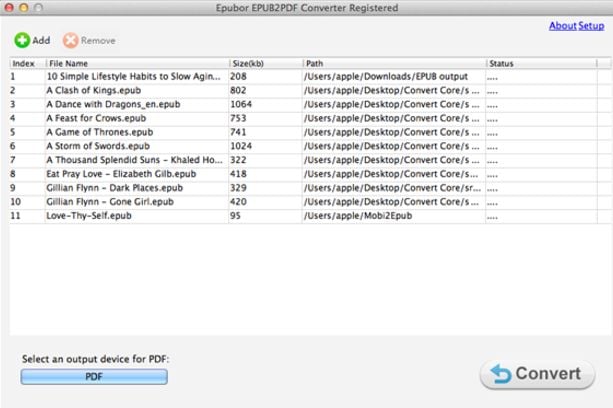Sort by the File Name column header
Screen dimensions: 613x408
click(x=137, y=63)
